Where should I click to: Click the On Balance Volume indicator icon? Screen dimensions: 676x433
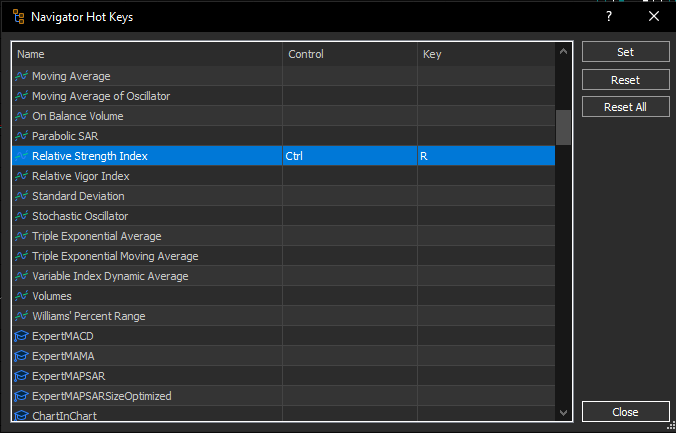(20, 116)
